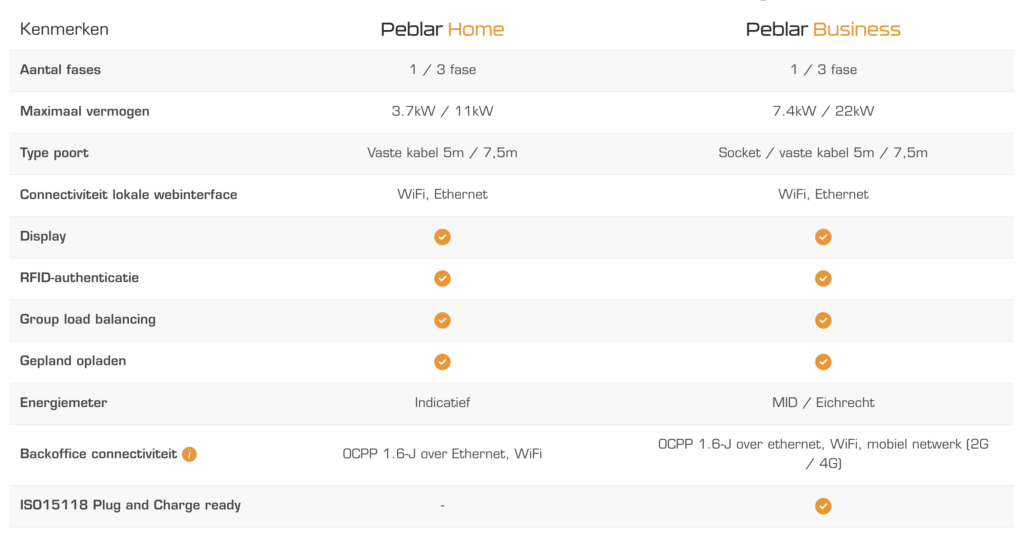Click the Backoffice connectiviteit info icon

point(189,454)
